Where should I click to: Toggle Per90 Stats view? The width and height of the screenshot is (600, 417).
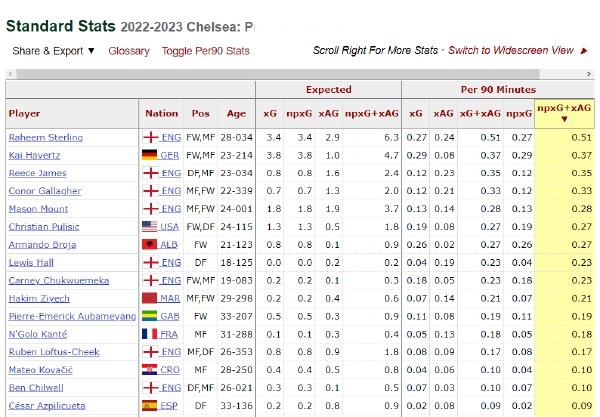(205, 51)
